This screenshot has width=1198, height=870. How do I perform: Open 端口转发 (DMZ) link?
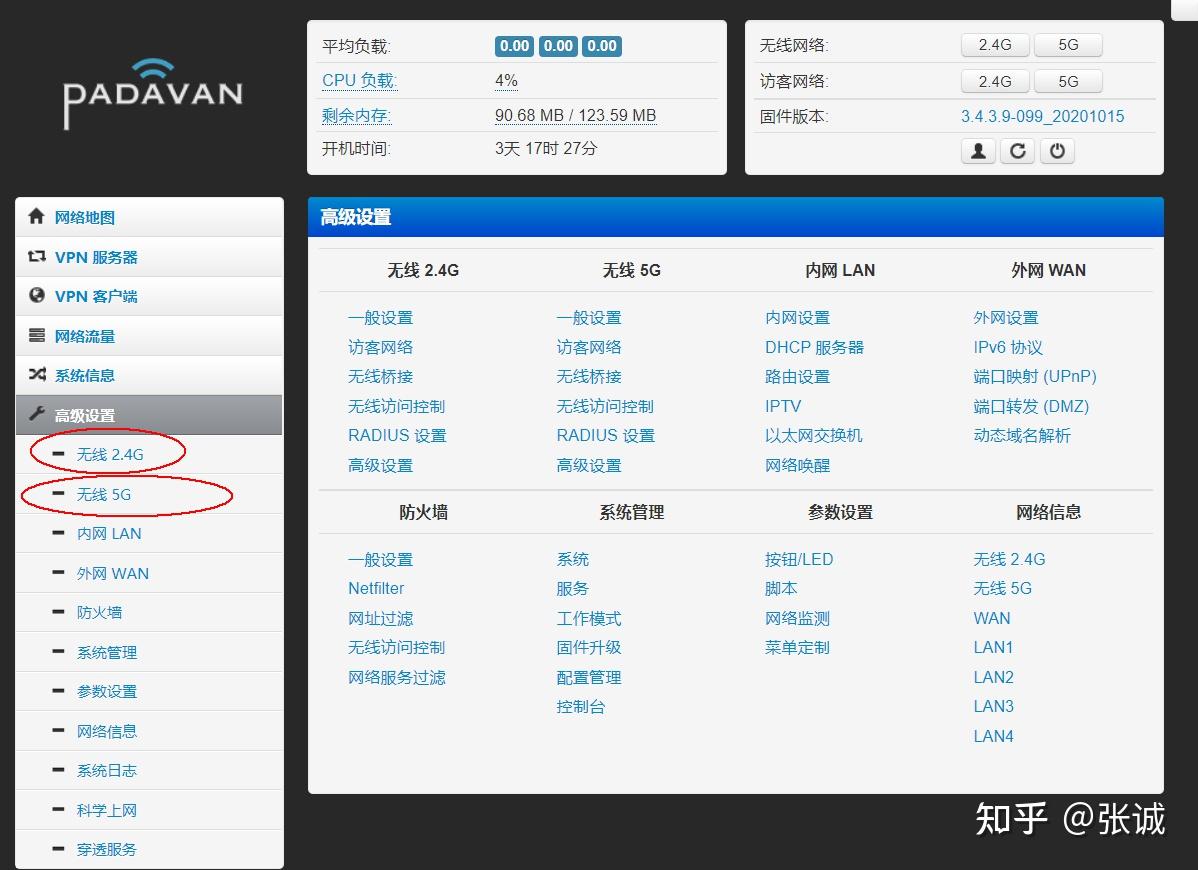click(x=1031, y=406)
